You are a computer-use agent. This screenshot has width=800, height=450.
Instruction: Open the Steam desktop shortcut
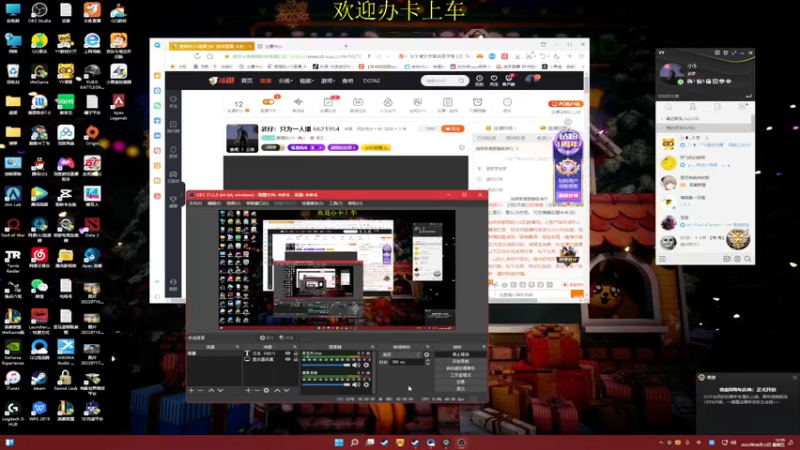[39, 380]
